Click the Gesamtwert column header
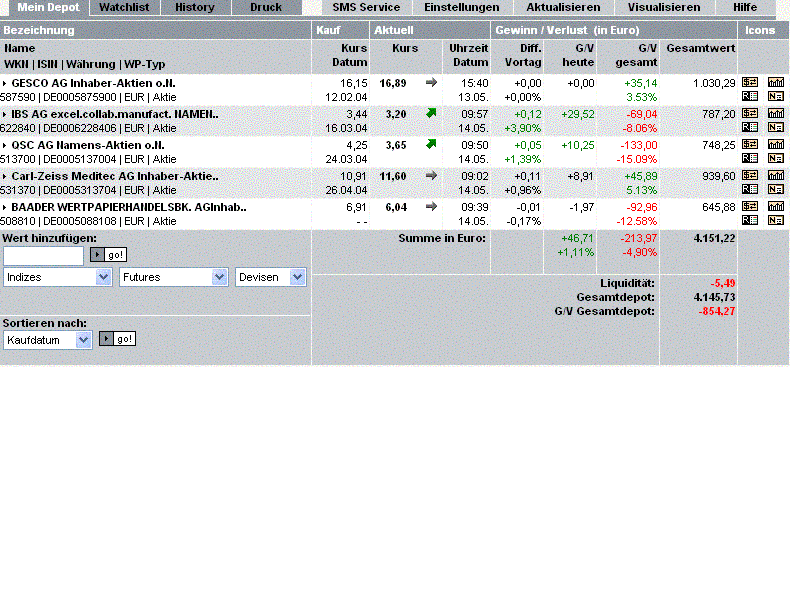Screen dimensions: 800x600 [x=701, y=48]
